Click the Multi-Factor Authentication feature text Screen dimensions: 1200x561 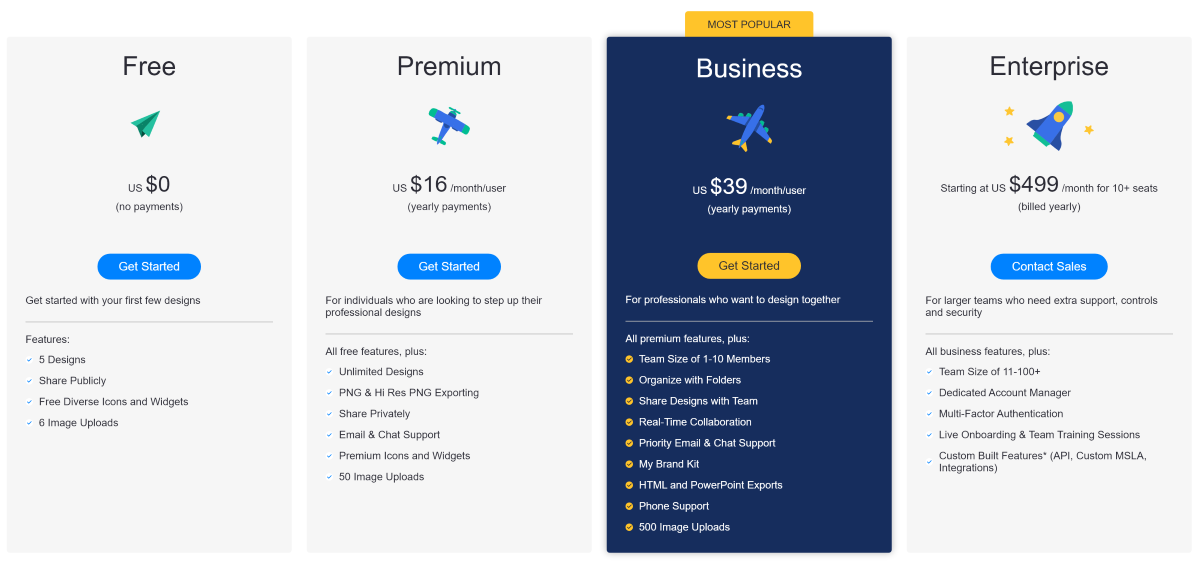[x=1001, y=414]
